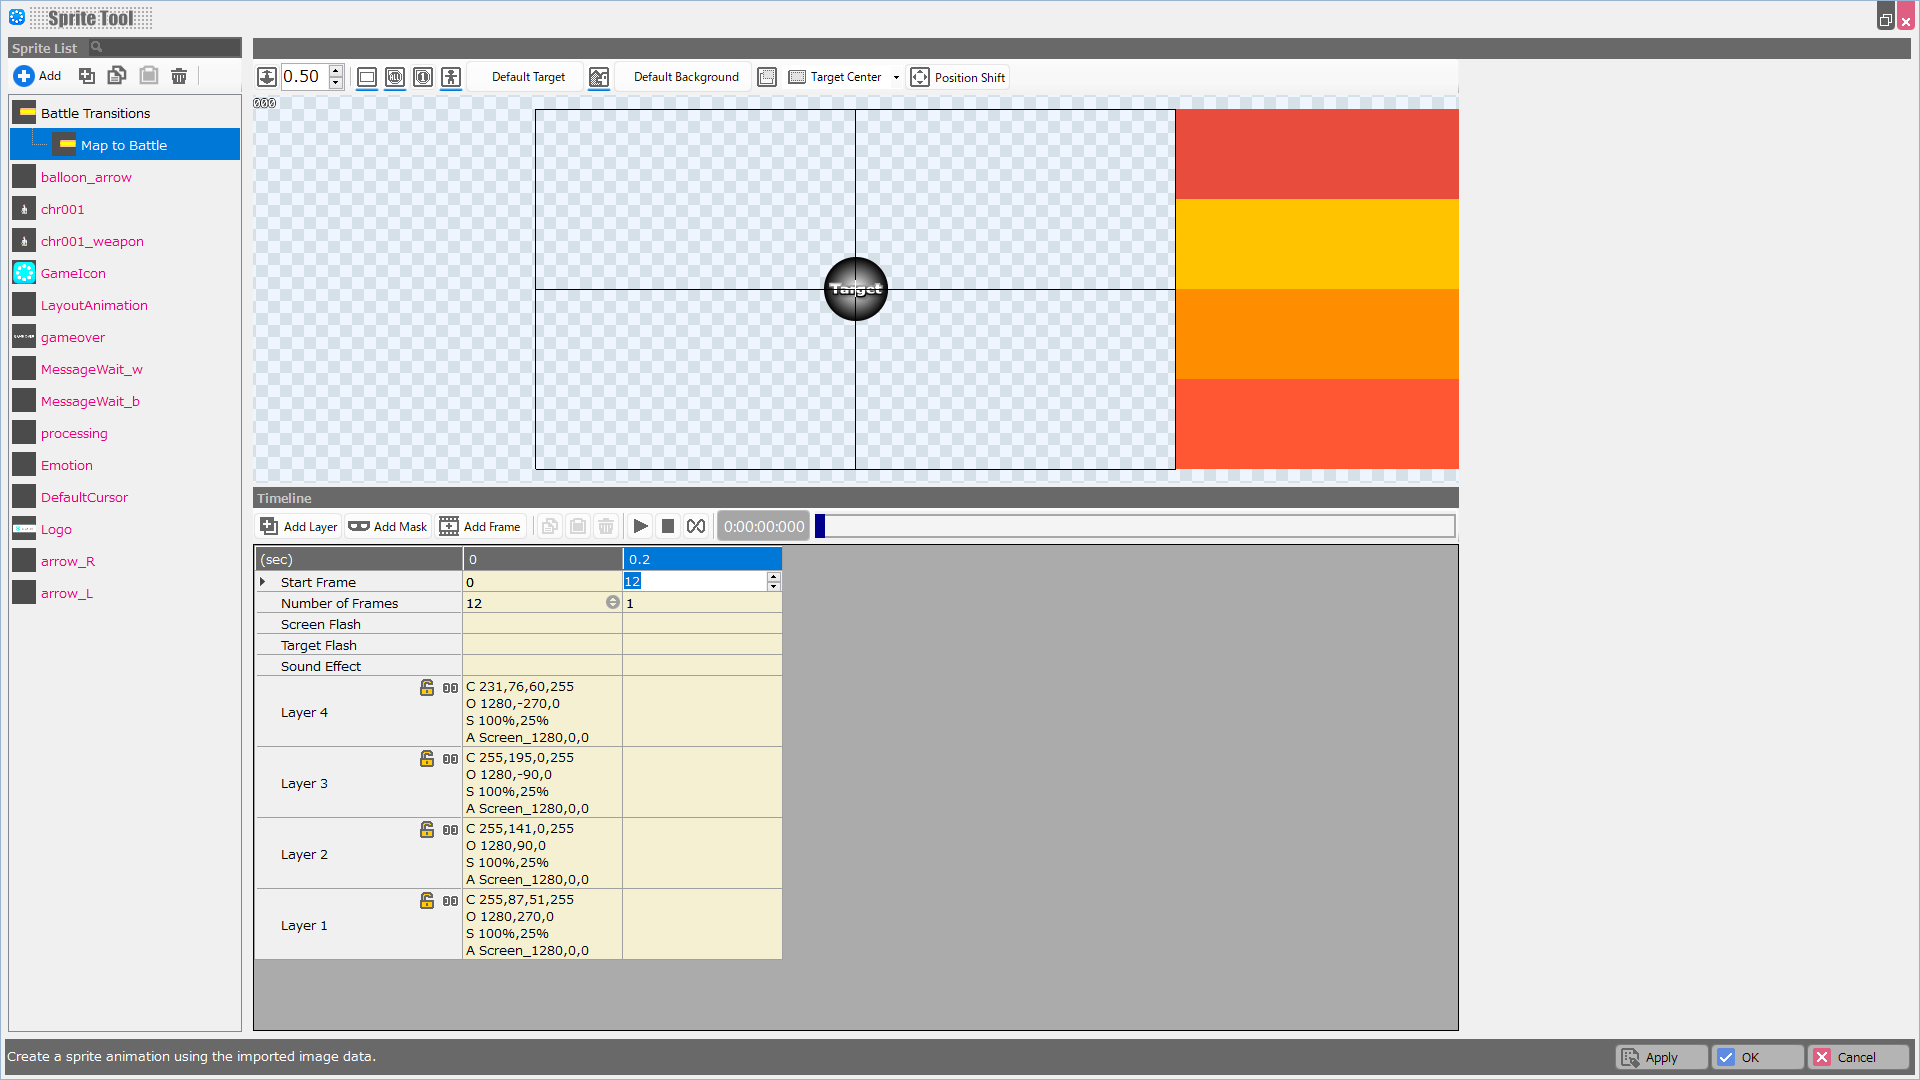Viewport: 1920px width, 1080px height.
Task: Select chr001_weapon in sprite list
Action: click(x=92, y=241)
